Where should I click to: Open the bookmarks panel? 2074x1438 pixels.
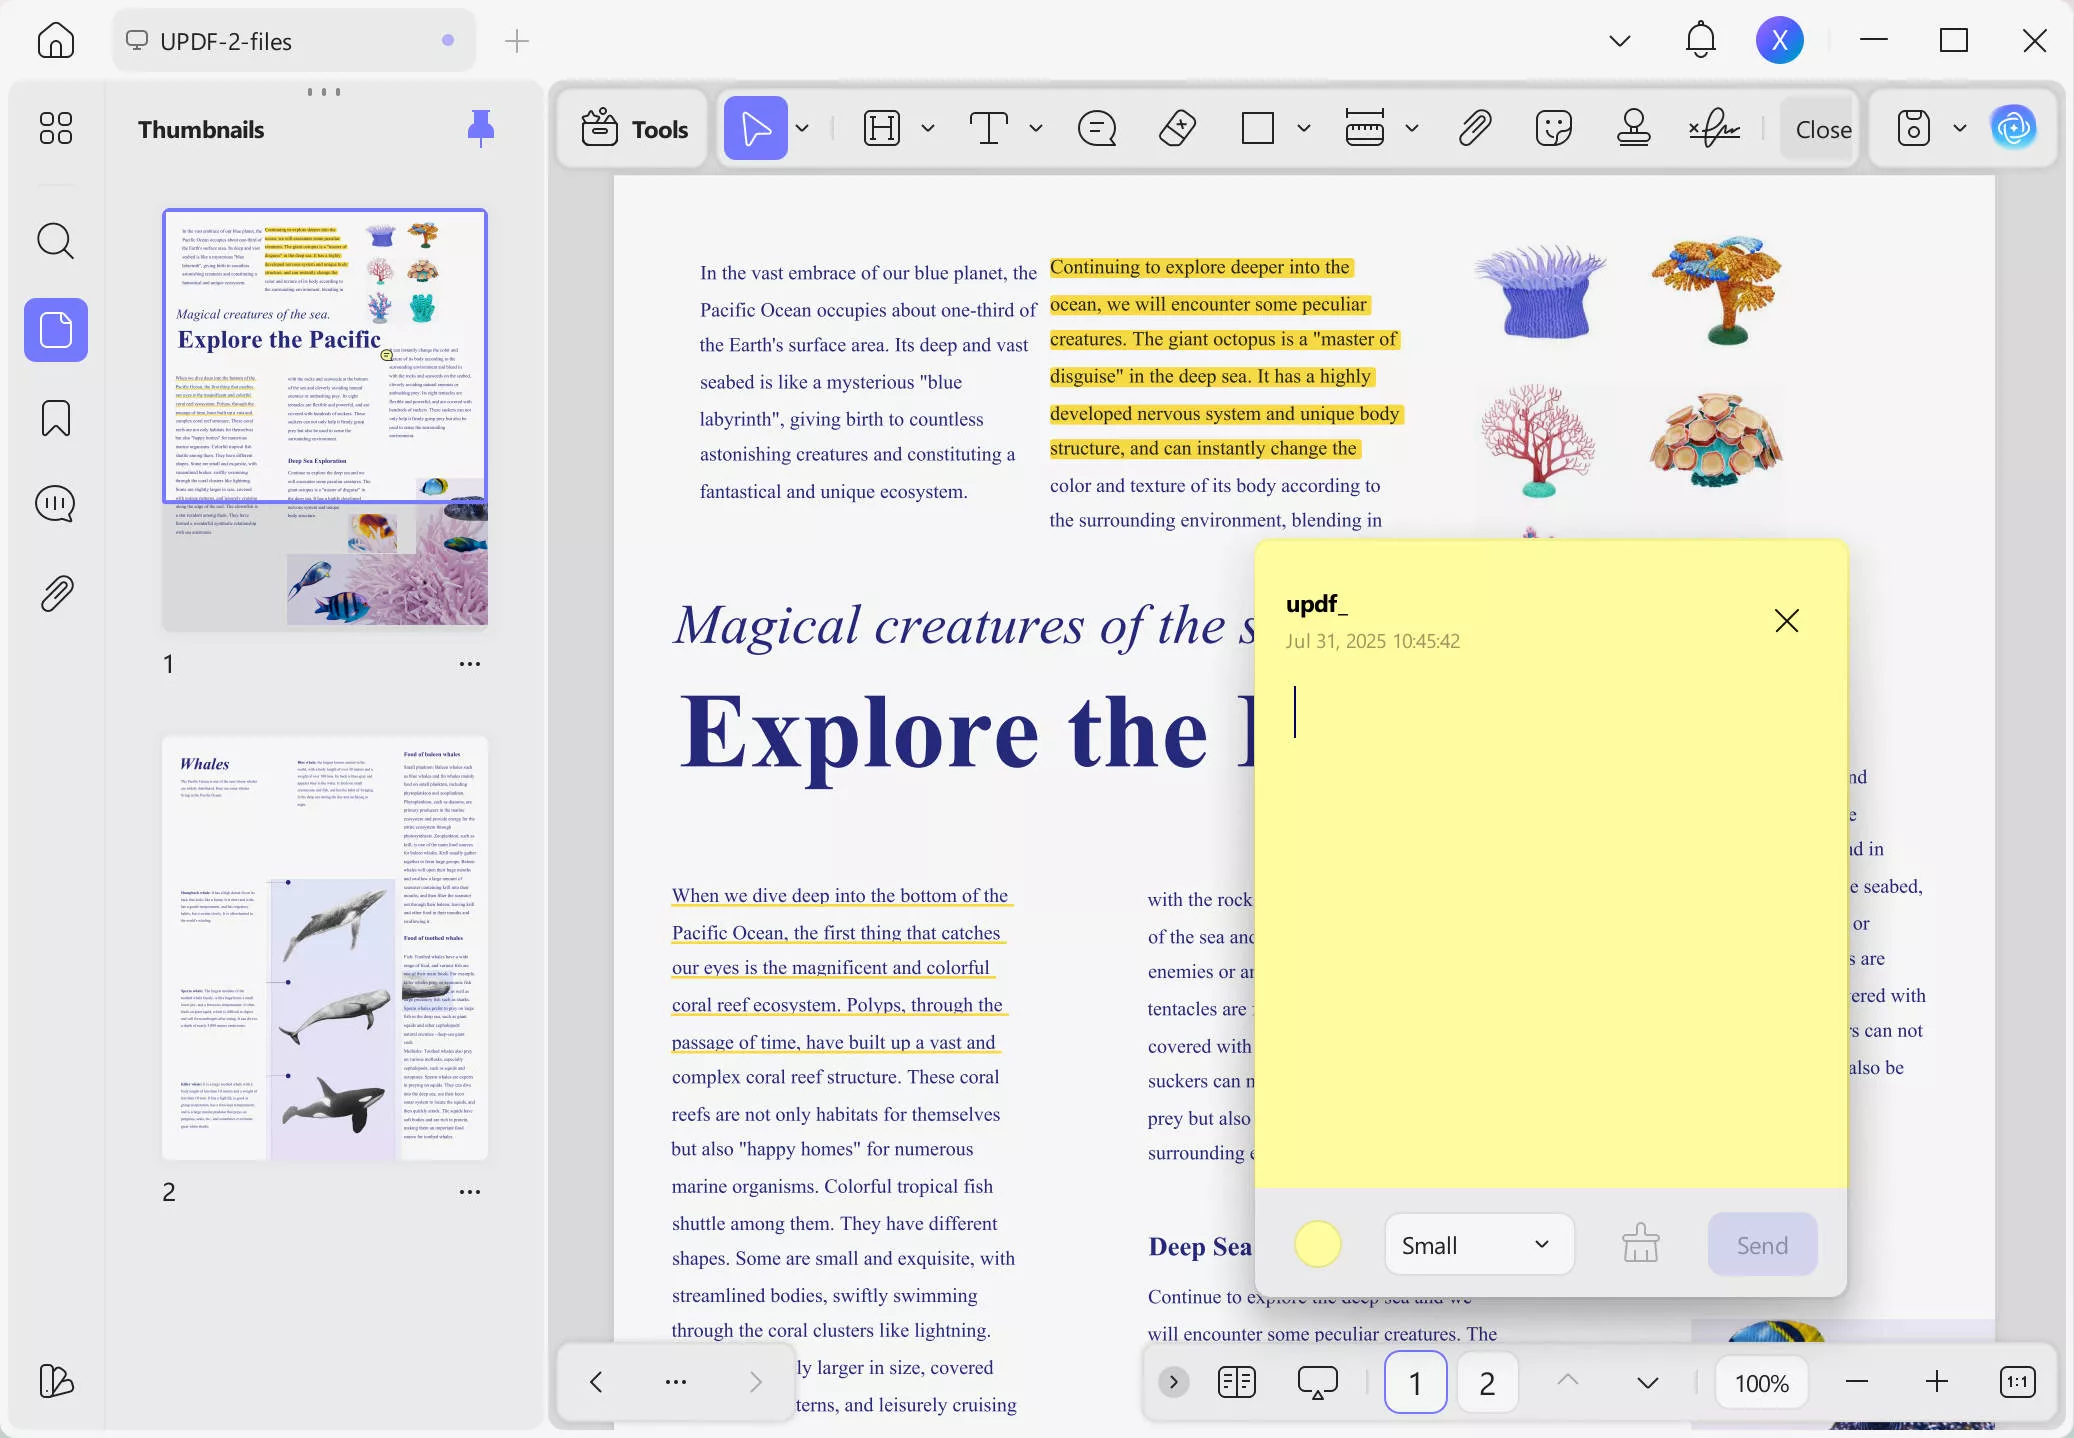[56, 419]
